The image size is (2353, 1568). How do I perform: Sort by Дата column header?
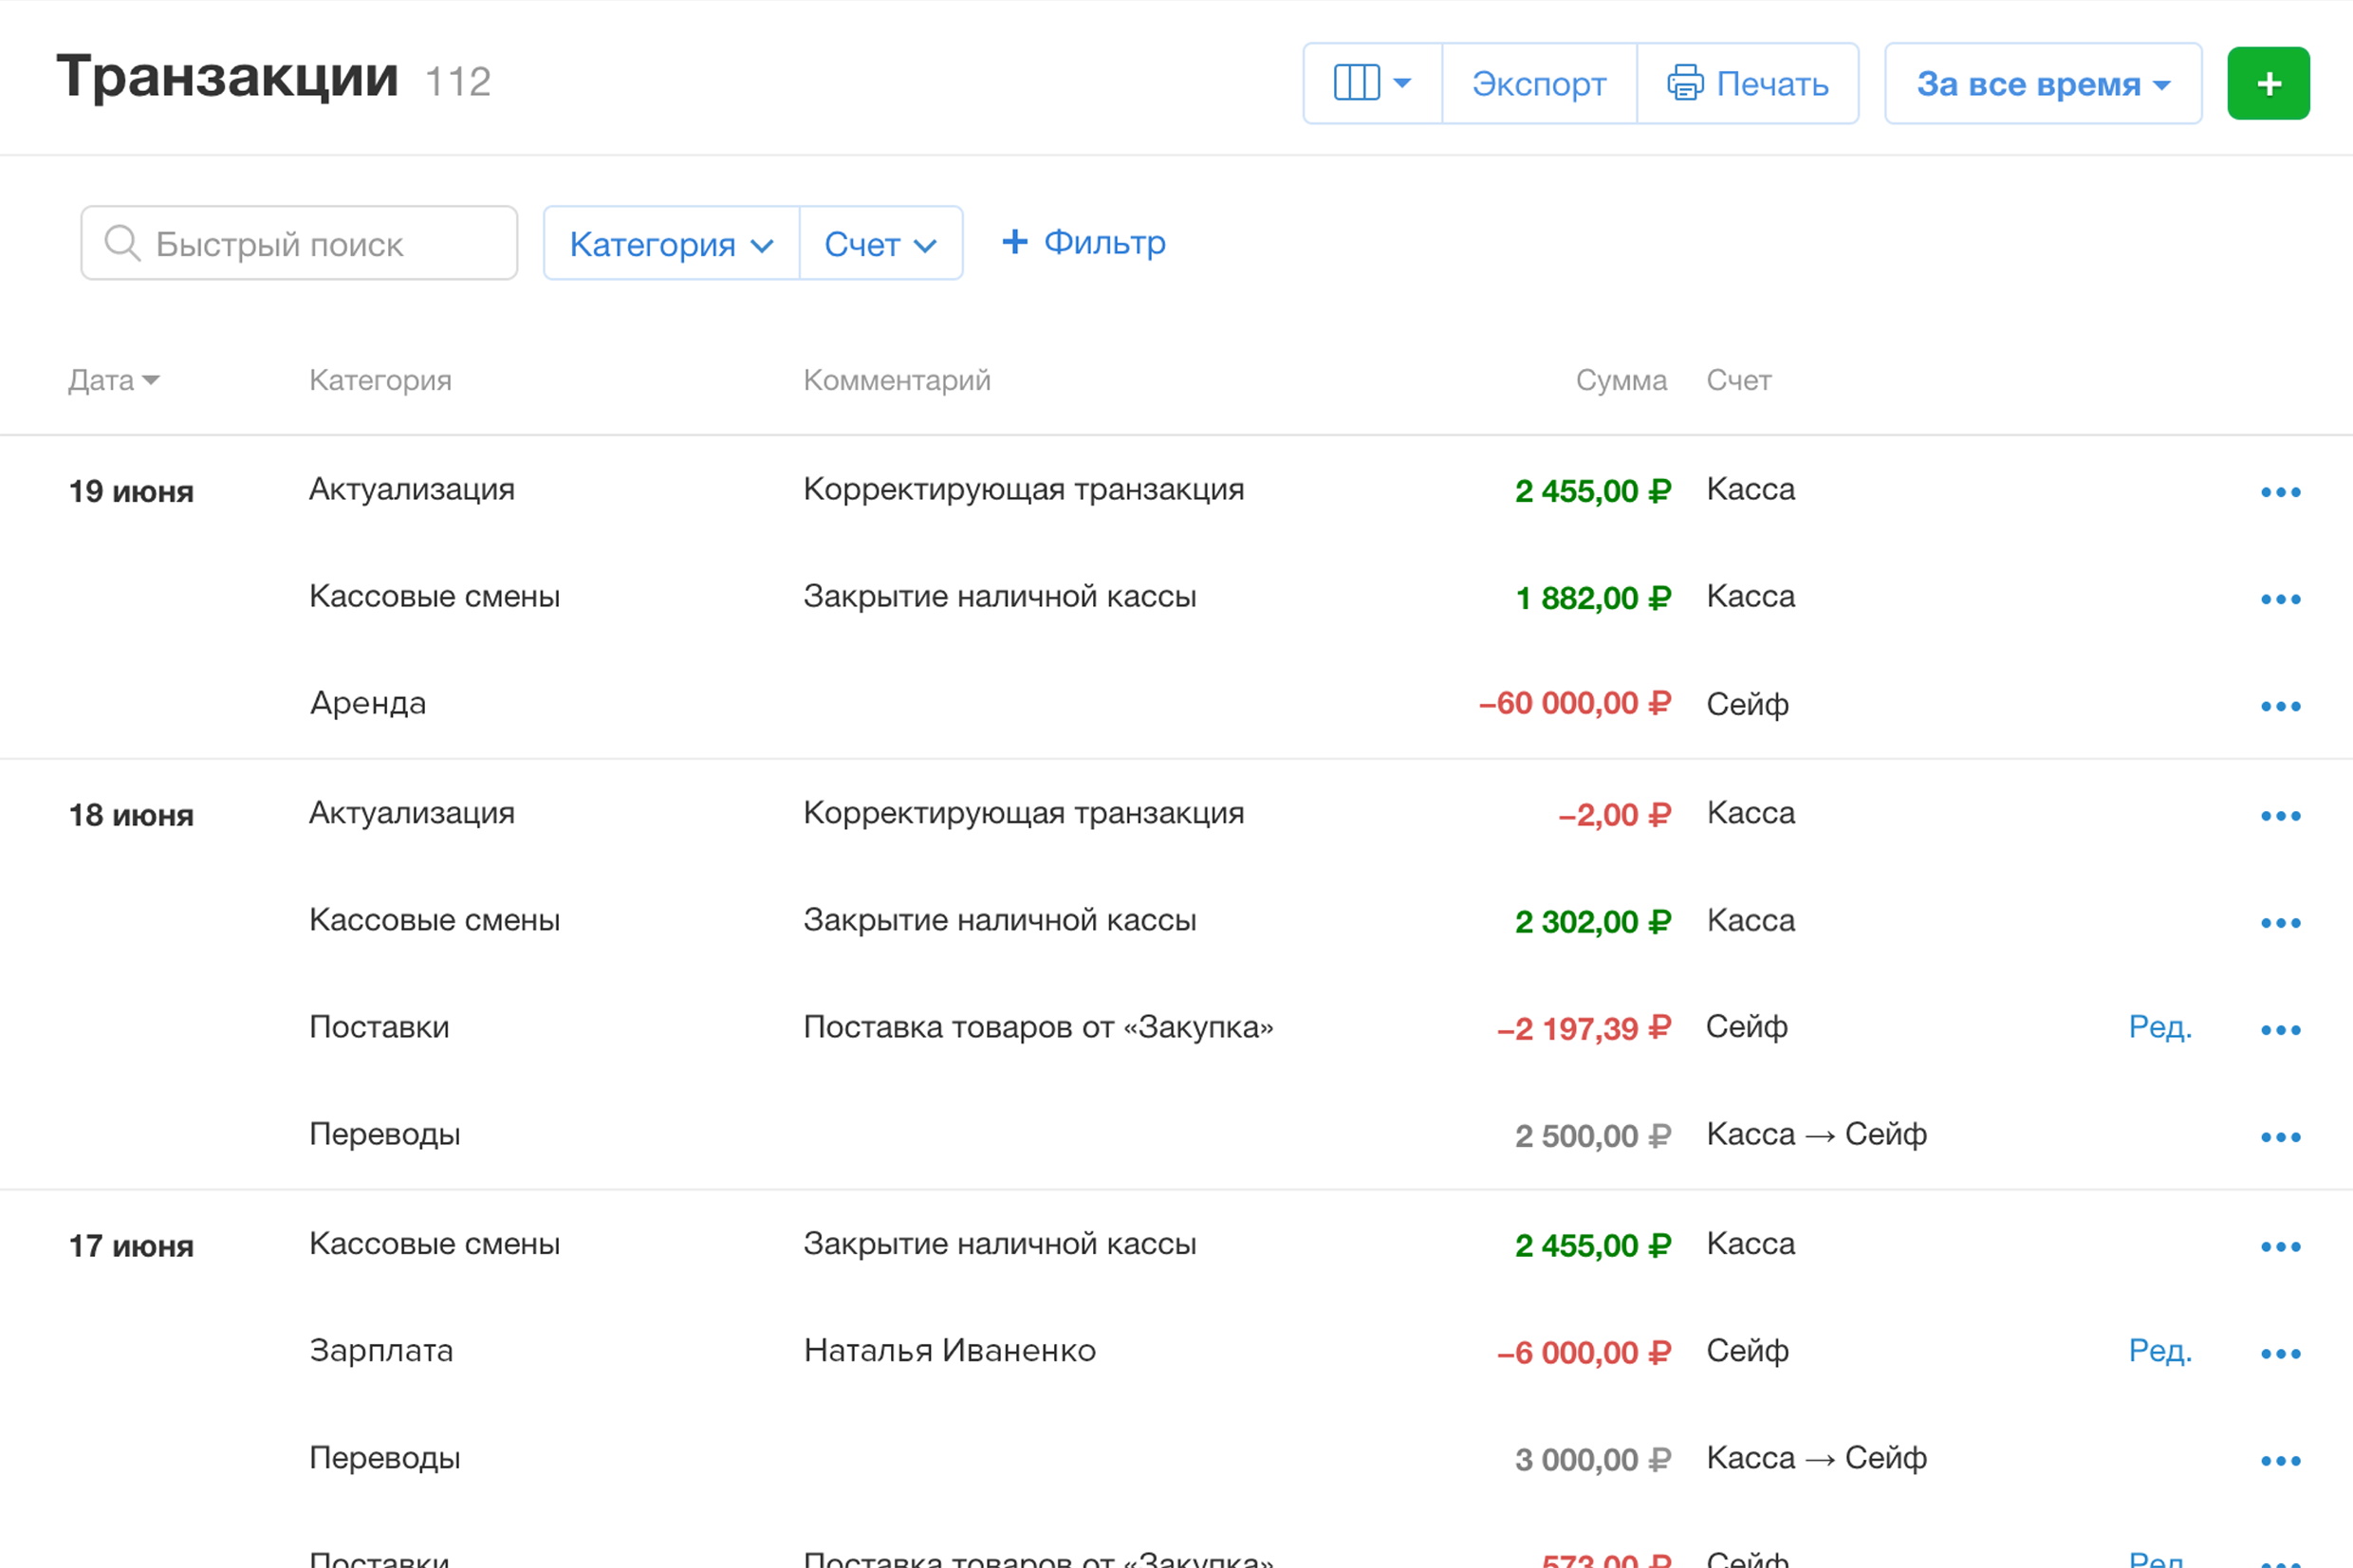coord(112,380)
